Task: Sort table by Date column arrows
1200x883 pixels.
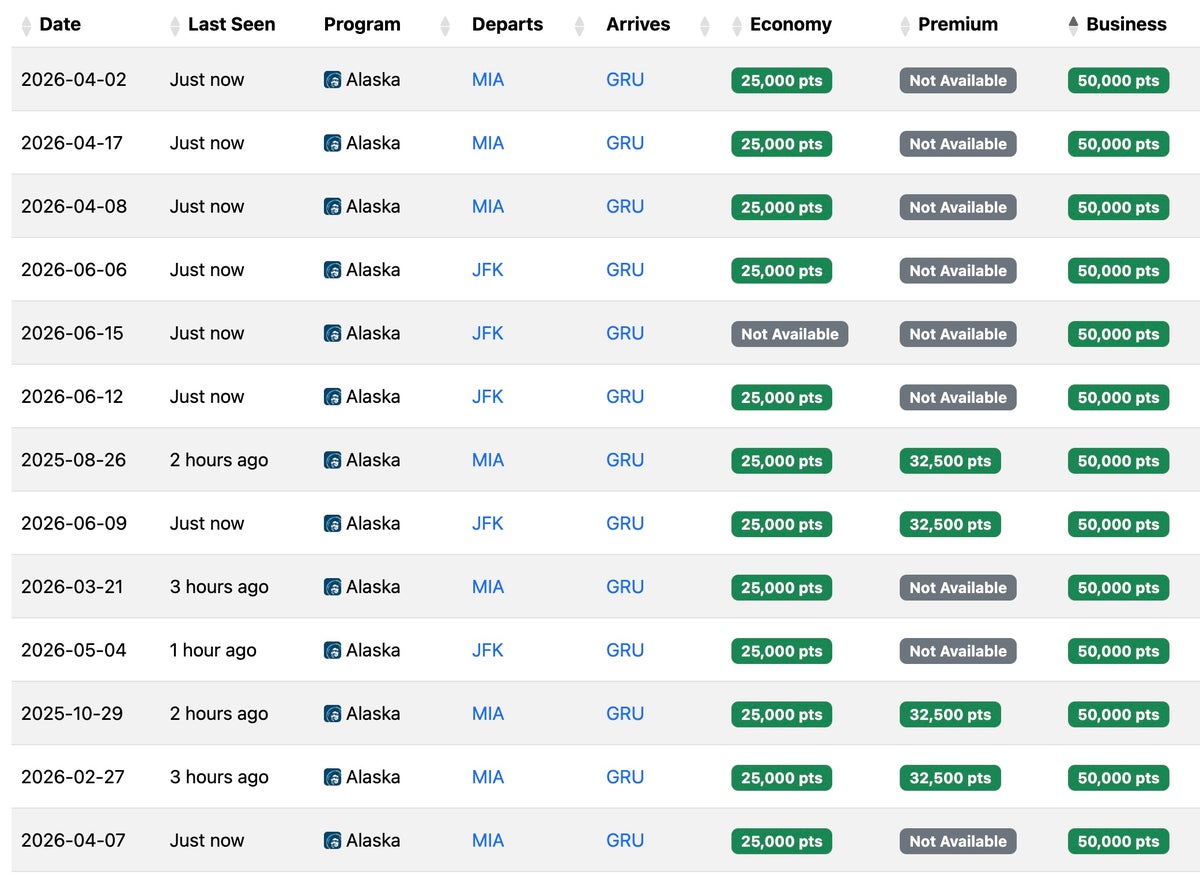Action: 26,26
